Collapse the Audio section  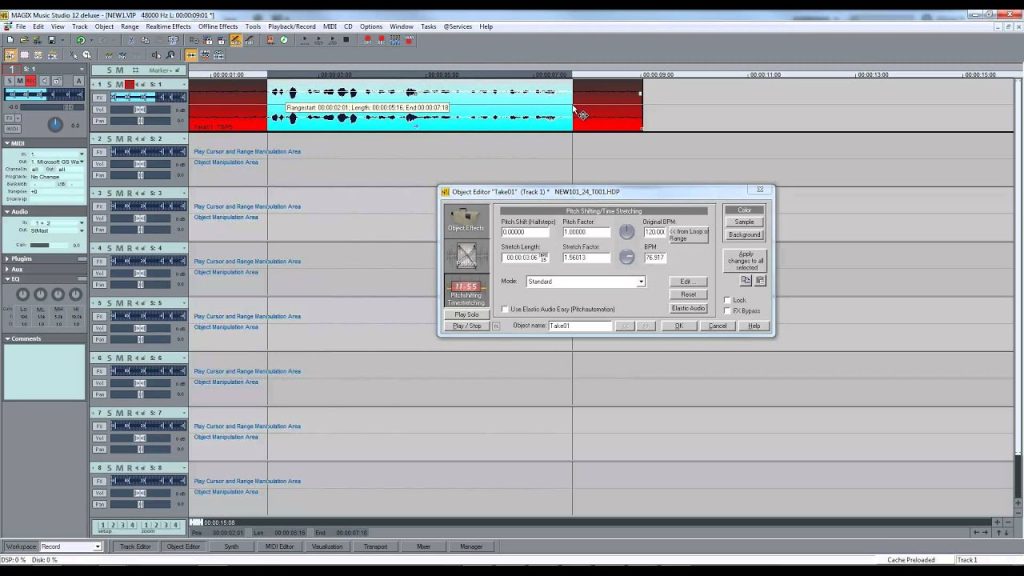point(7,212)
